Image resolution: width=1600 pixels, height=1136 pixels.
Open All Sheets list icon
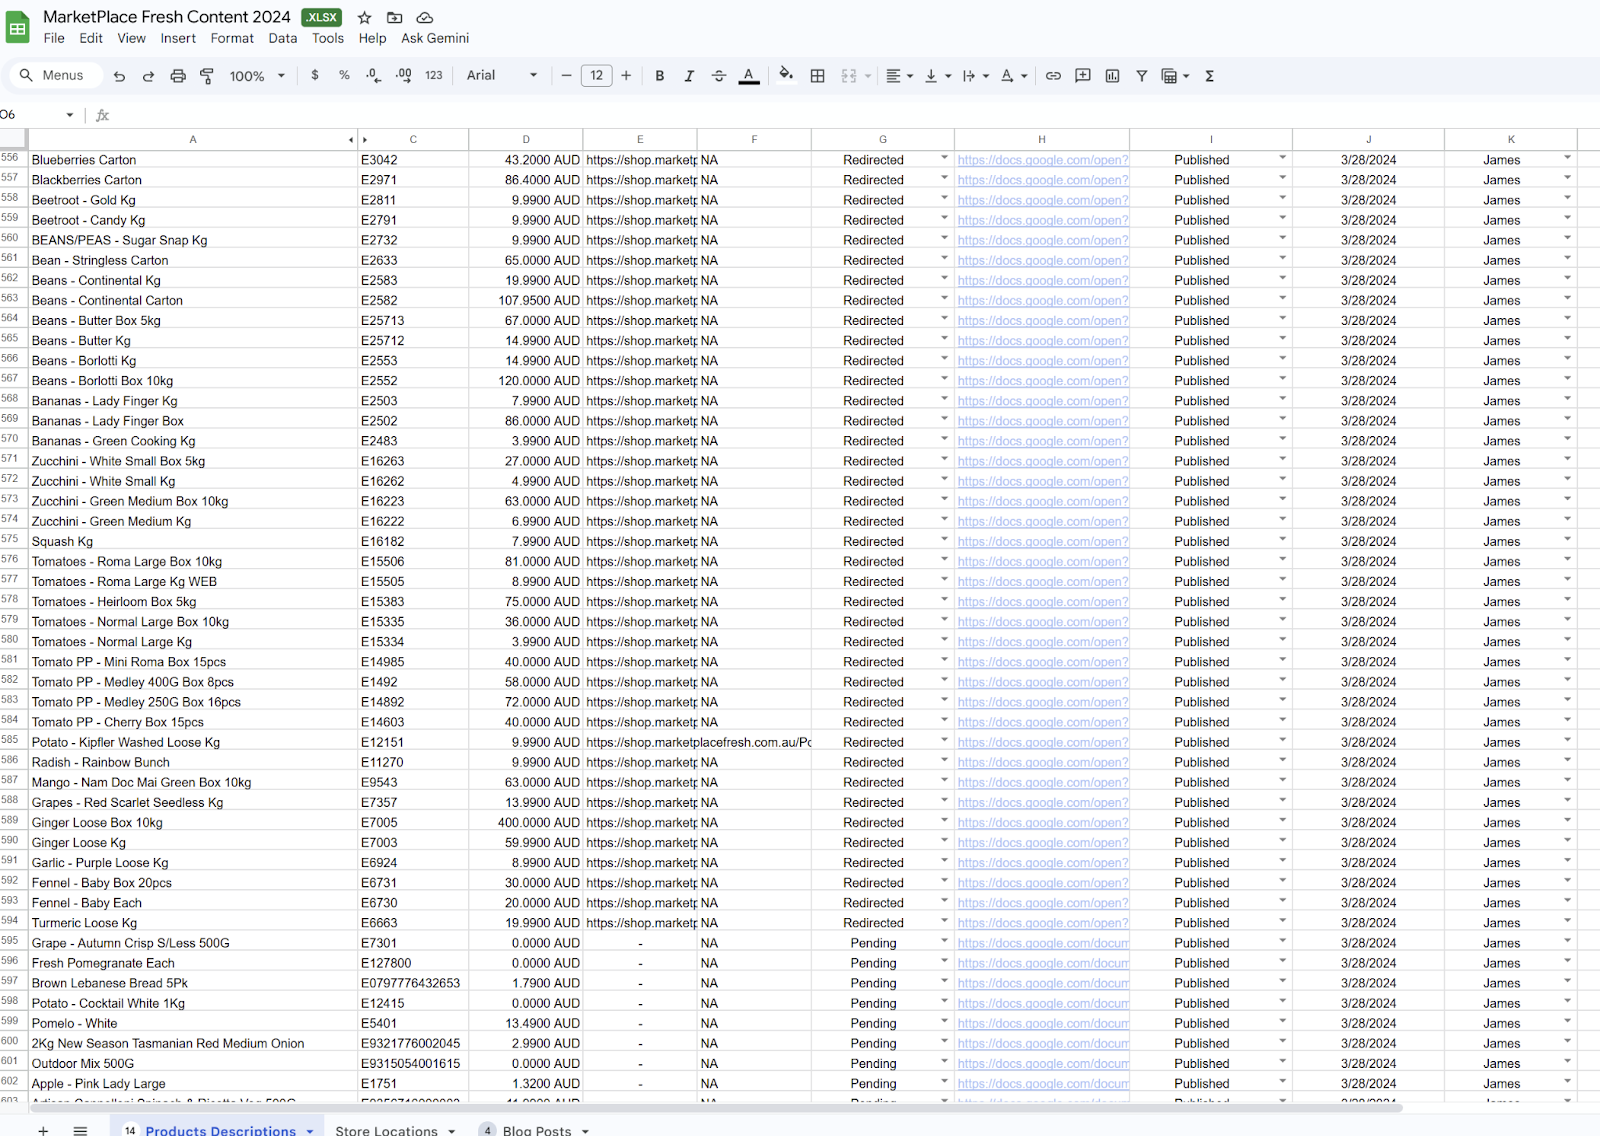click(80, 1130)
